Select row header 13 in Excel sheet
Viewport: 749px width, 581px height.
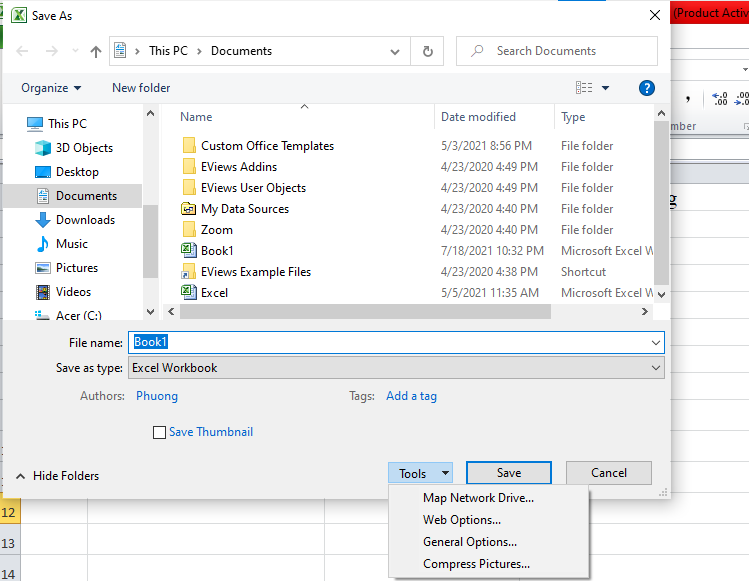[x=10, y=544]
